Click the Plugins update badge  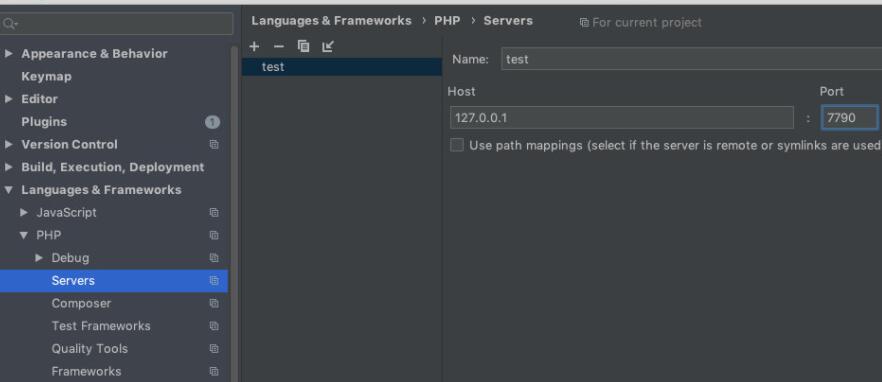coord(212,122)
